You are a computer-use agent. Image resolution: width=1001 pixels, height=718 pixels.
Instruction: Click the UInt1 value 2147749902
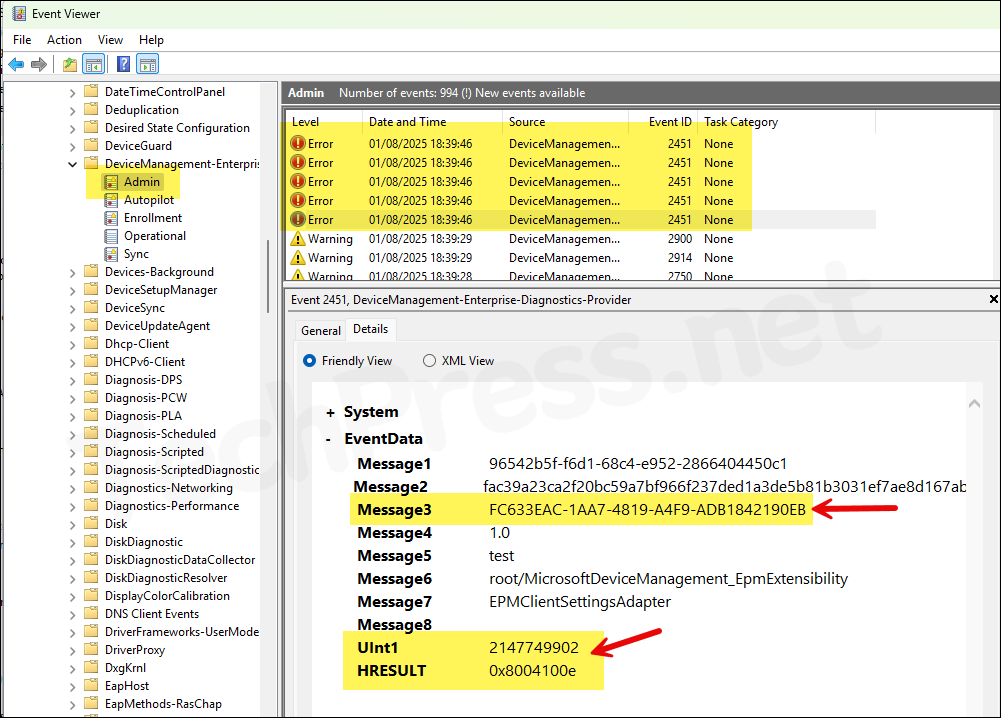pos(534,648)
